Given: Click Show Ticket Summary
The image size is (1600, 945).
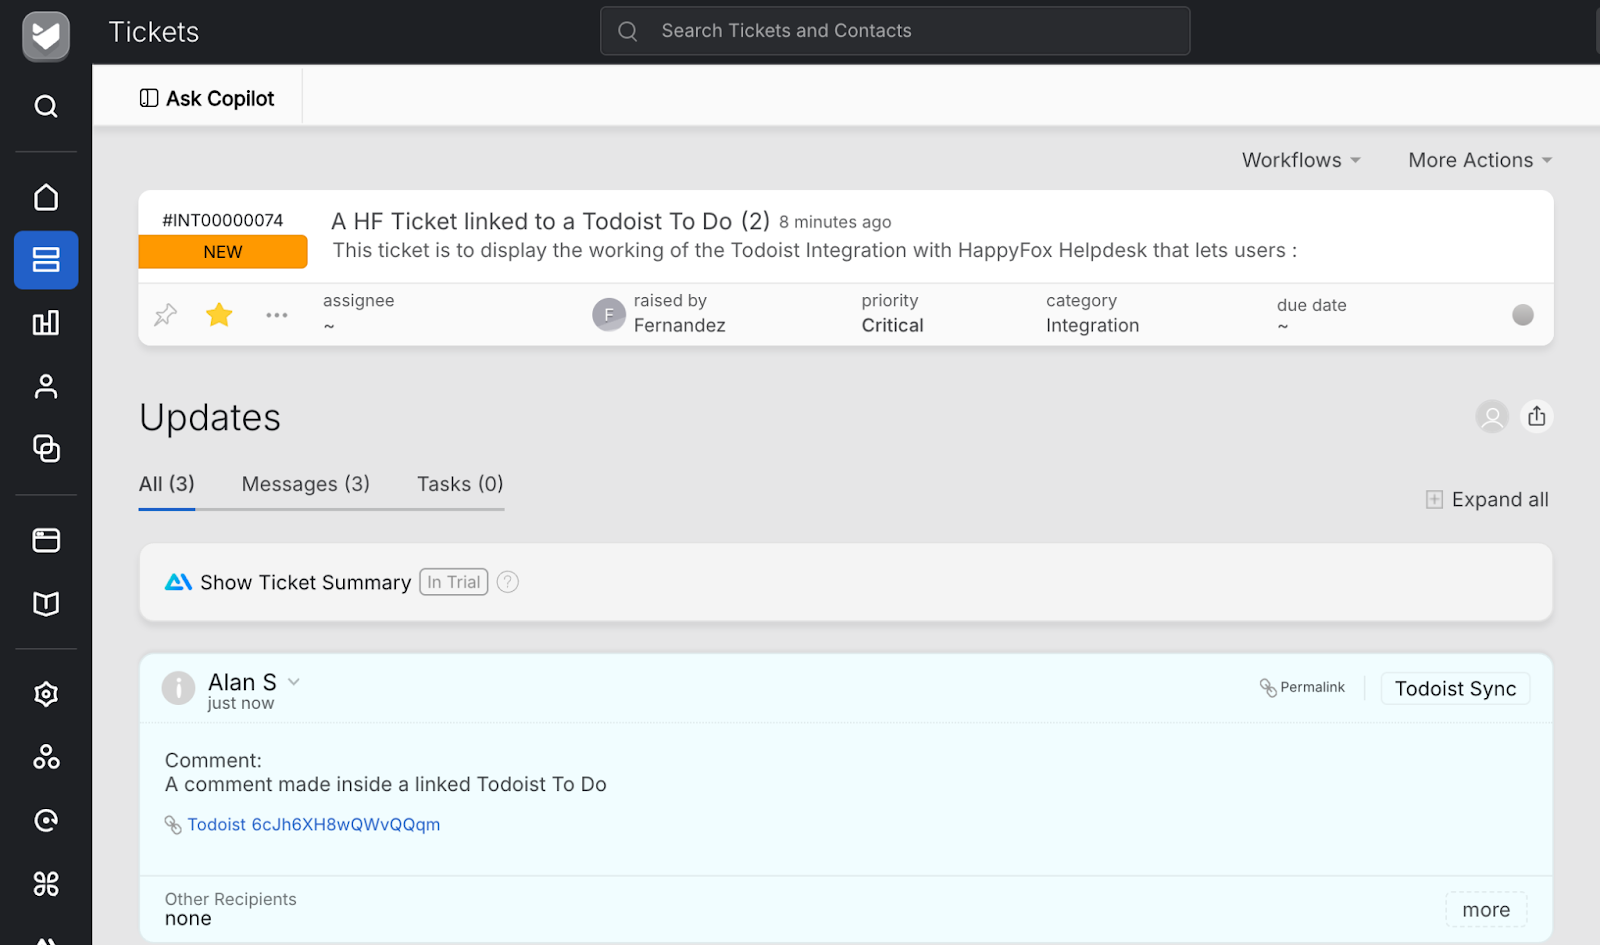Looking at the screenshot, I should (x=305, y=582).
